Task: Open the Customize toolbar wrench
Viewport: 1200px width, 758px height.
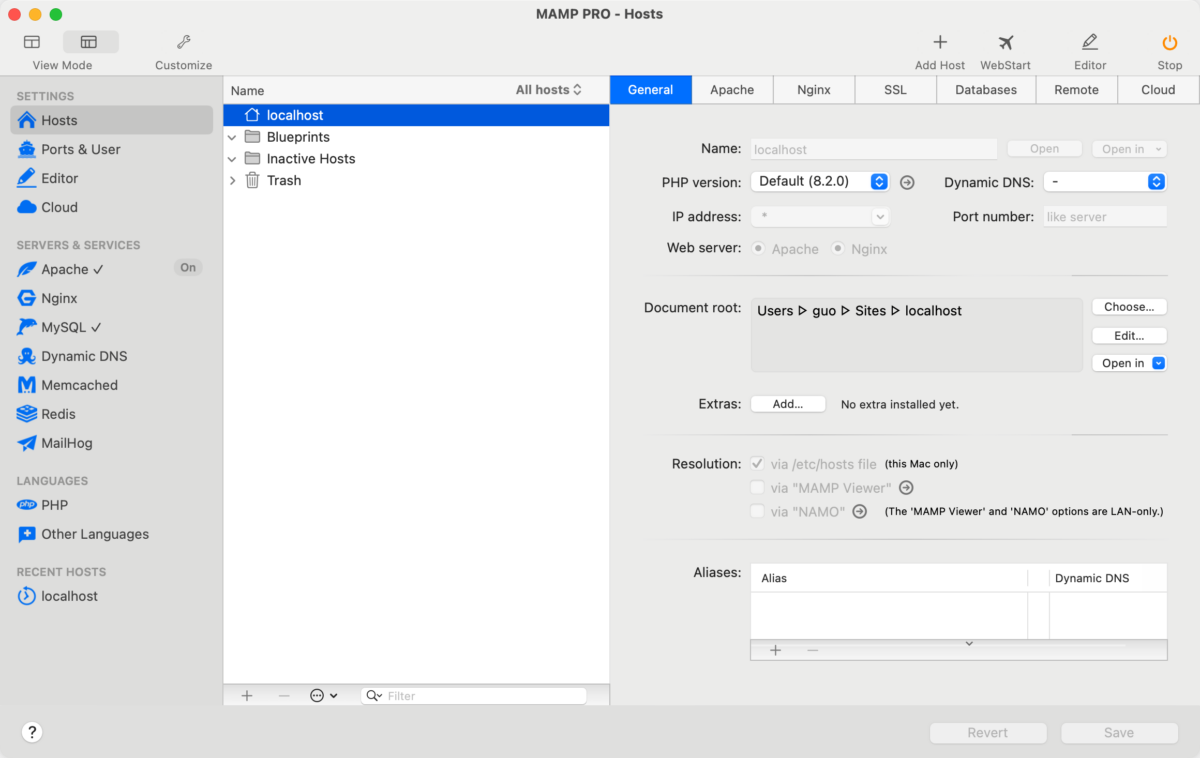Action: [184, 42]
